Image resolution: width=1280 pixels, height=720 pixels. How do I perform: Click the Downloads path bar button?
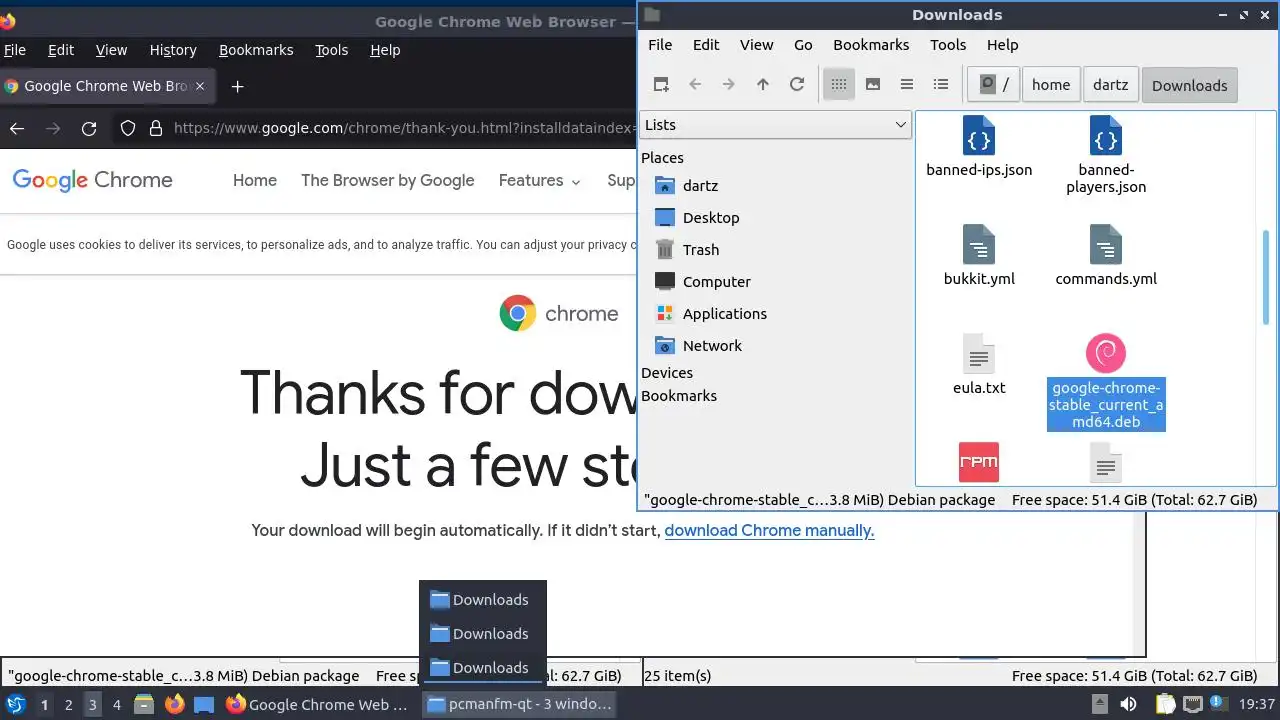(1190, 85)
